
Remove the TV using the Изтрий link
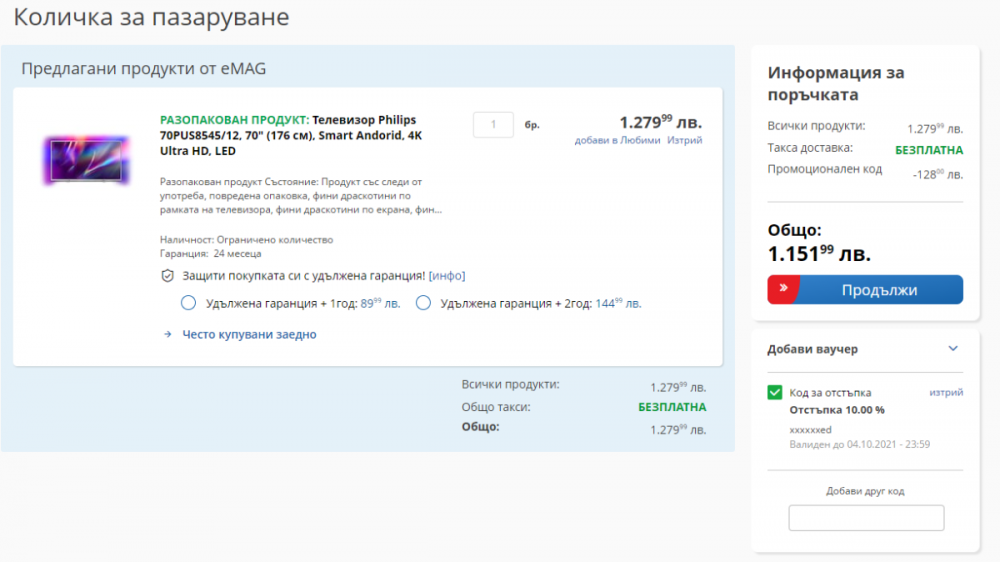click(x=685, y=141)
